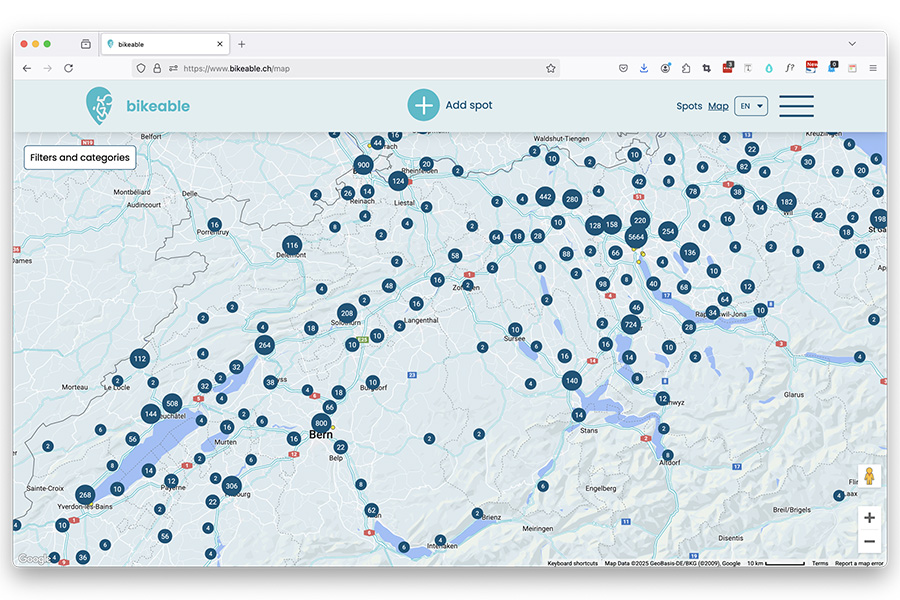Zoom in on the map

click(x=869, y=517)
